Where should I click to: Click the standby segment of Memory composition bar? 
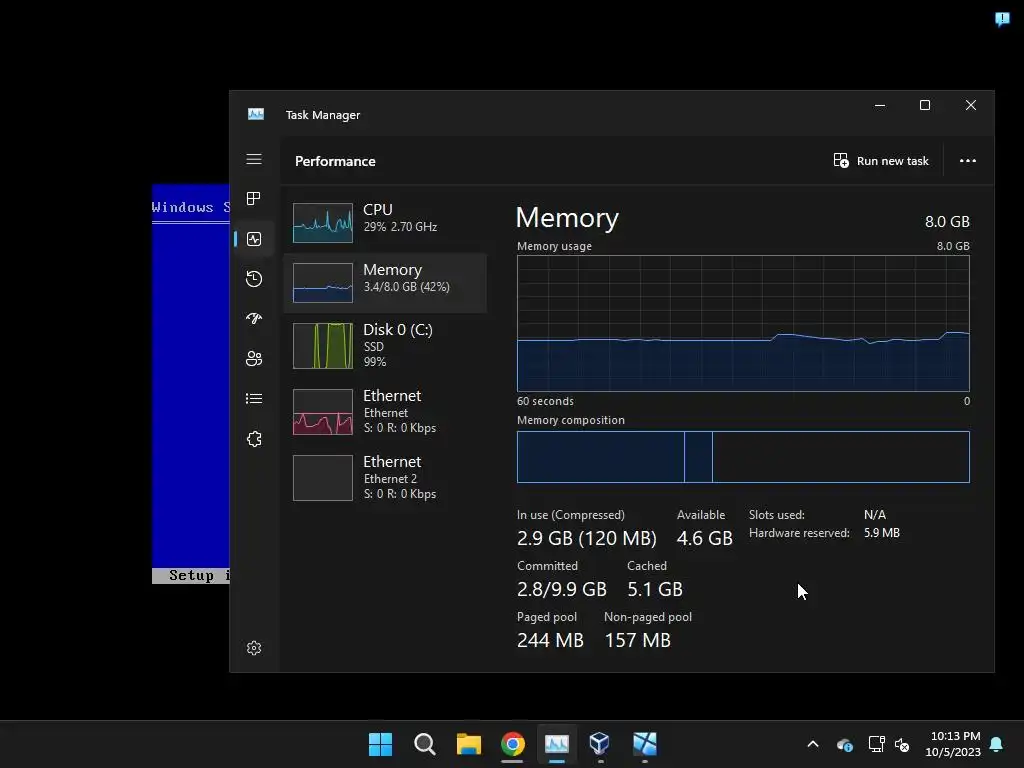click(841, 456)
